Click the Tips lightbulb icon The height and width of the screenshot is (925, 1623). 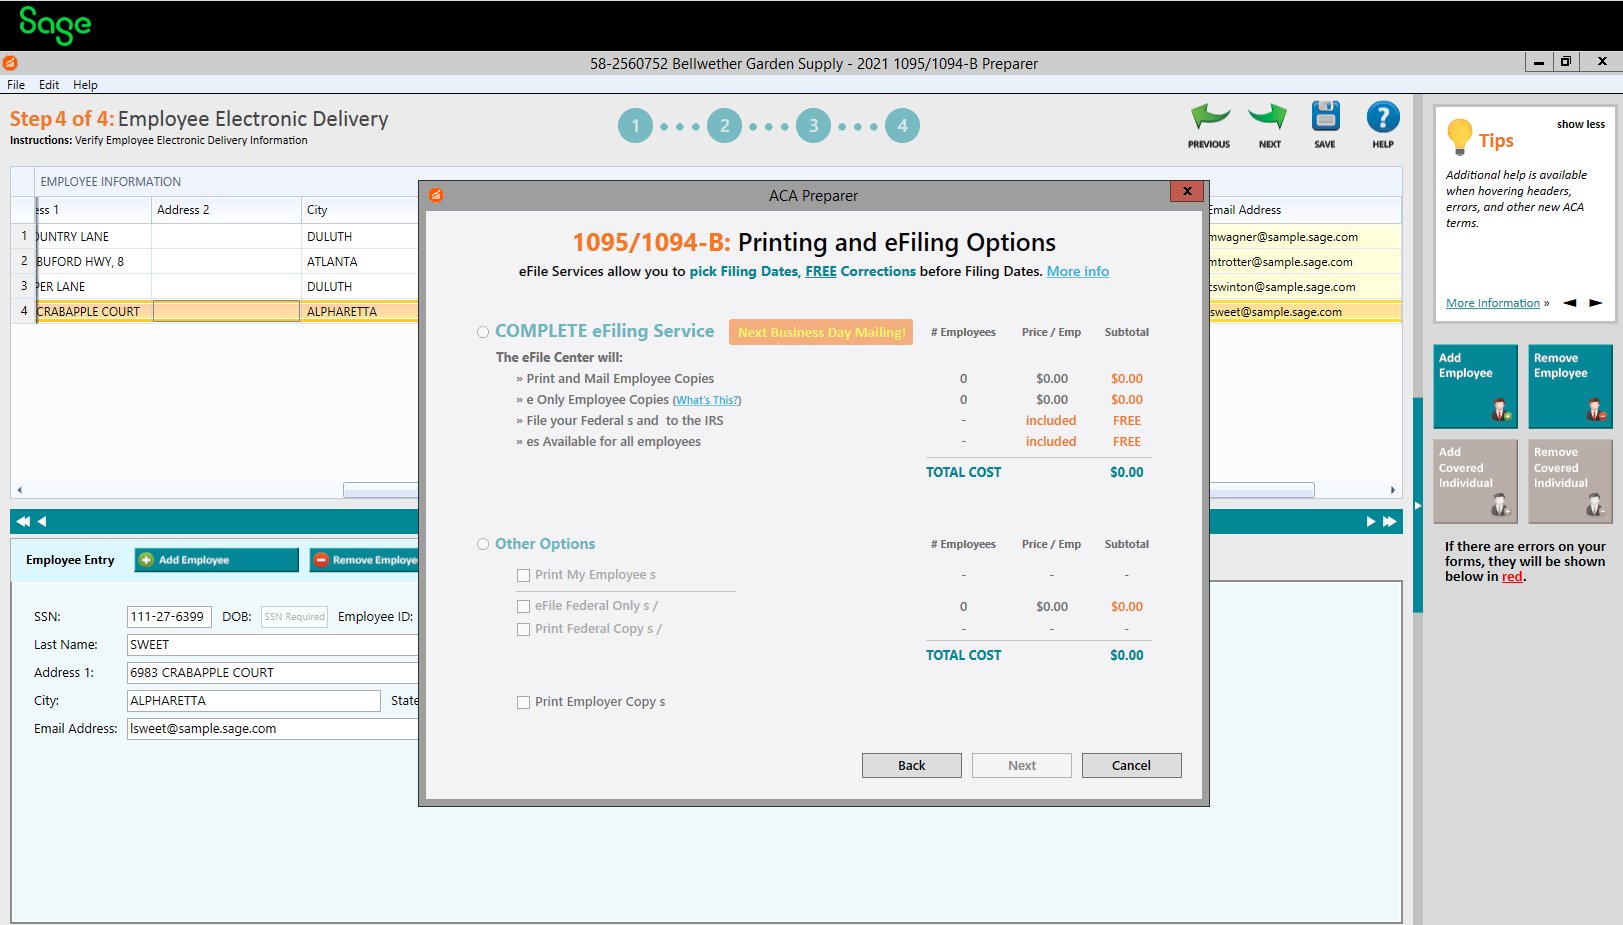pyautogui.click(x=1460, y=136)
